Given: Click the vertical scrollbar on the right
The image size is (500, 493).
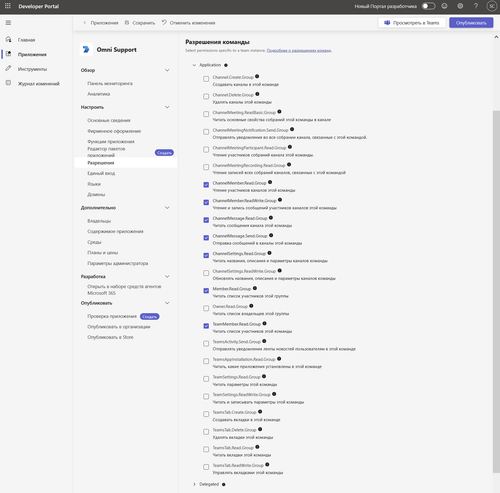Looking at the screenshot, I should pos(496,291).
